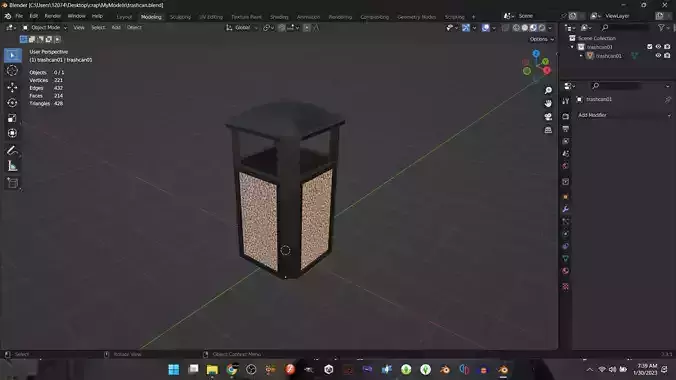Toggle camera view icon in viewport
This screenshot has width=676, height=380.
[548, 117]
